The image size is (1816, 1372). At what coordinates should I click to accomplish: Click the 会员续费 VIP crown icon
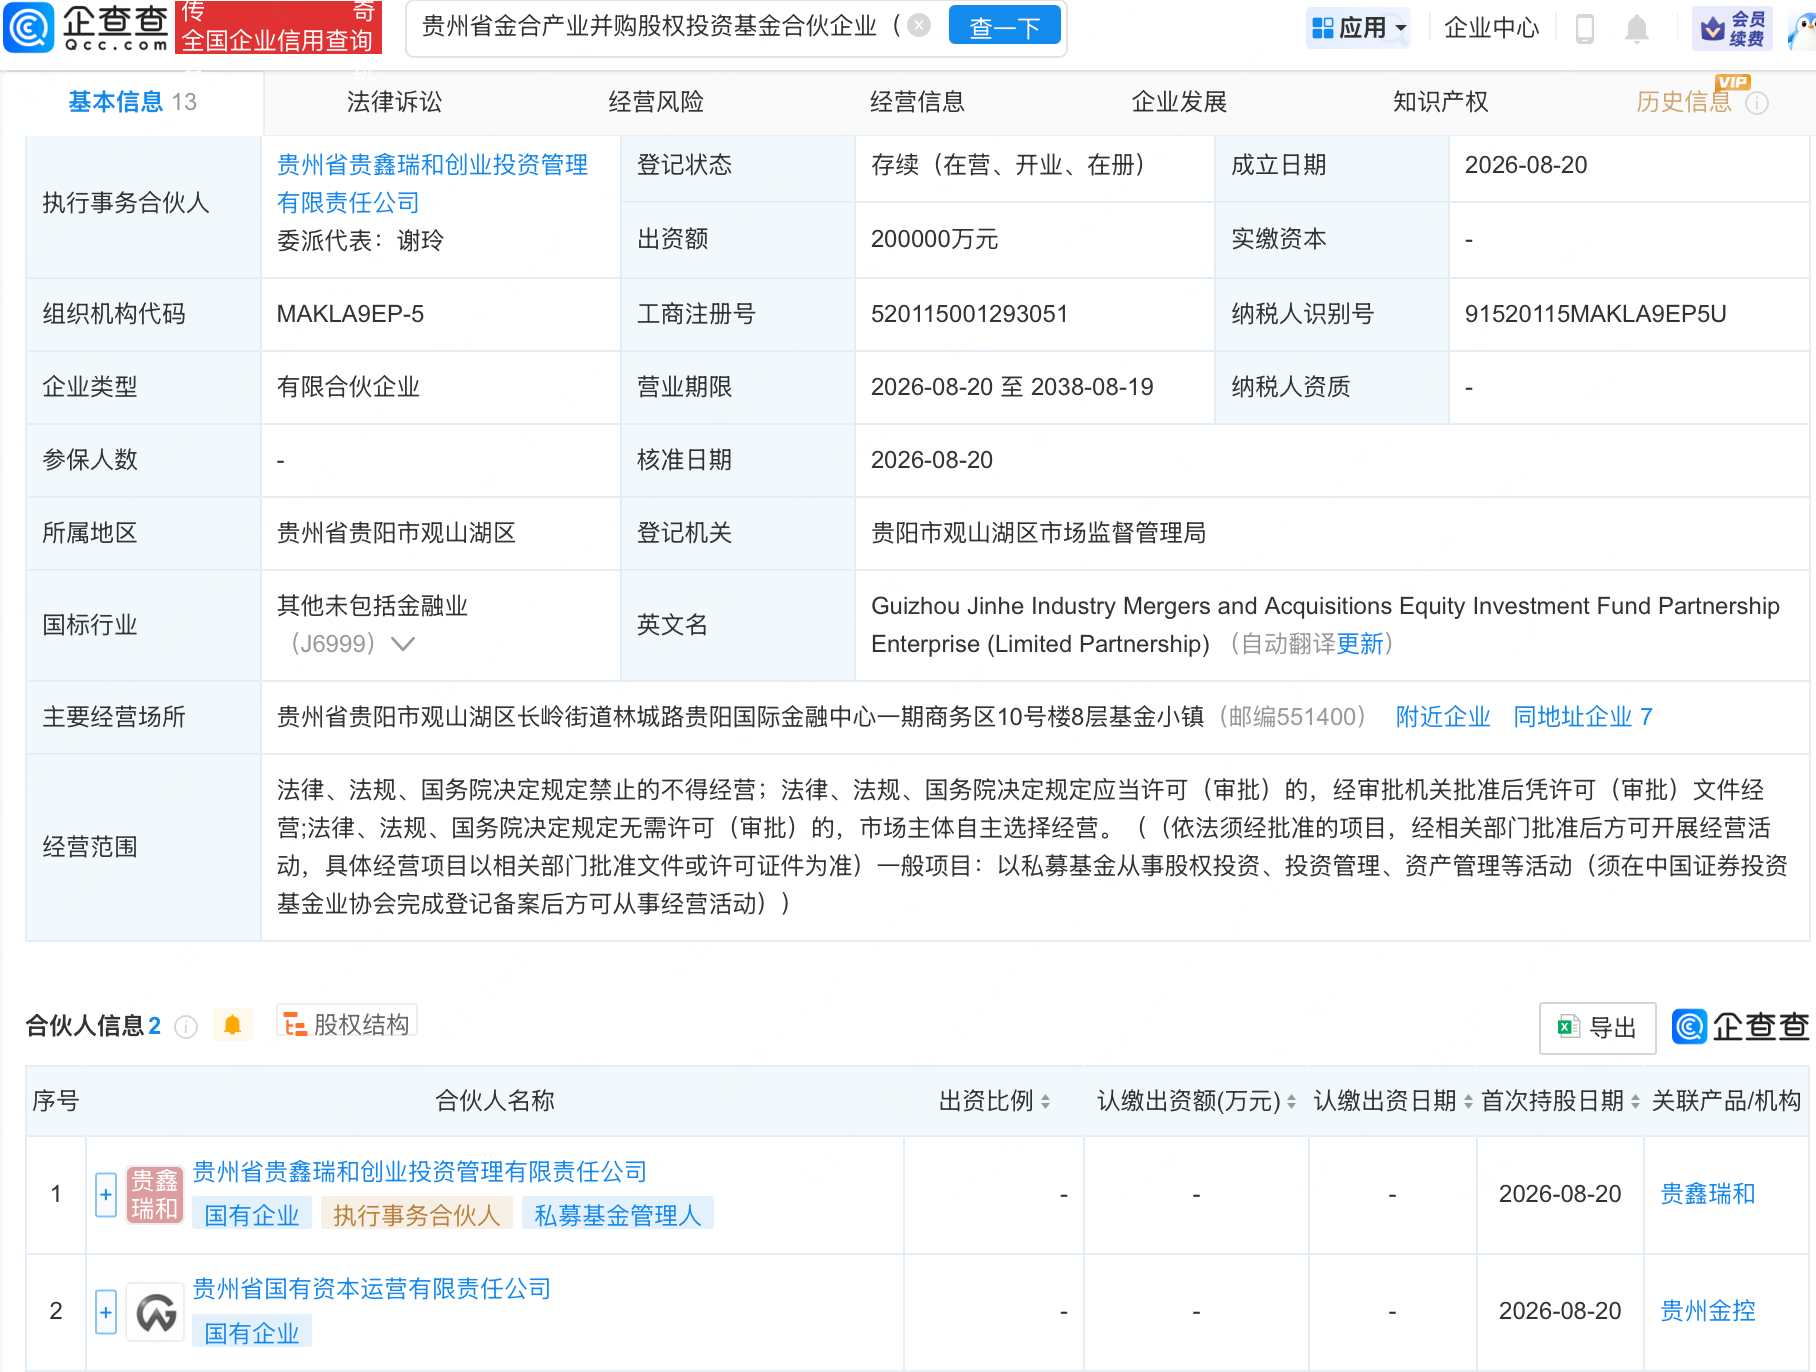click(1732, 28)
